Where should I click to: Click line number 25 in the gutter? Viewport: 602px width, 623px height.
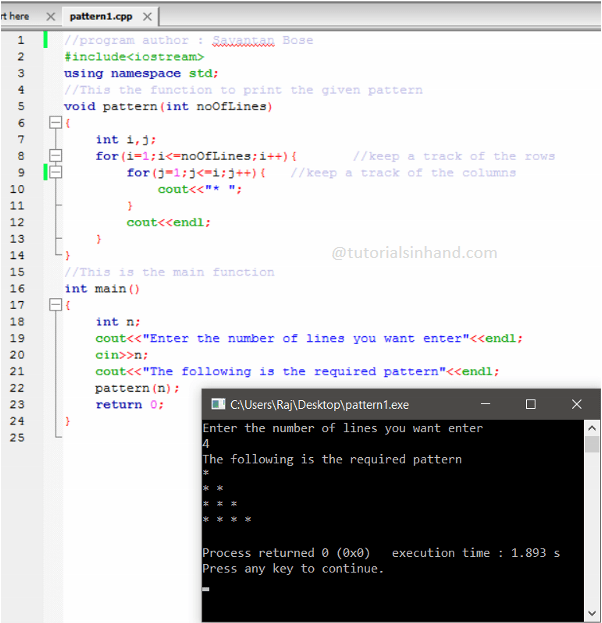coord(17,437)
